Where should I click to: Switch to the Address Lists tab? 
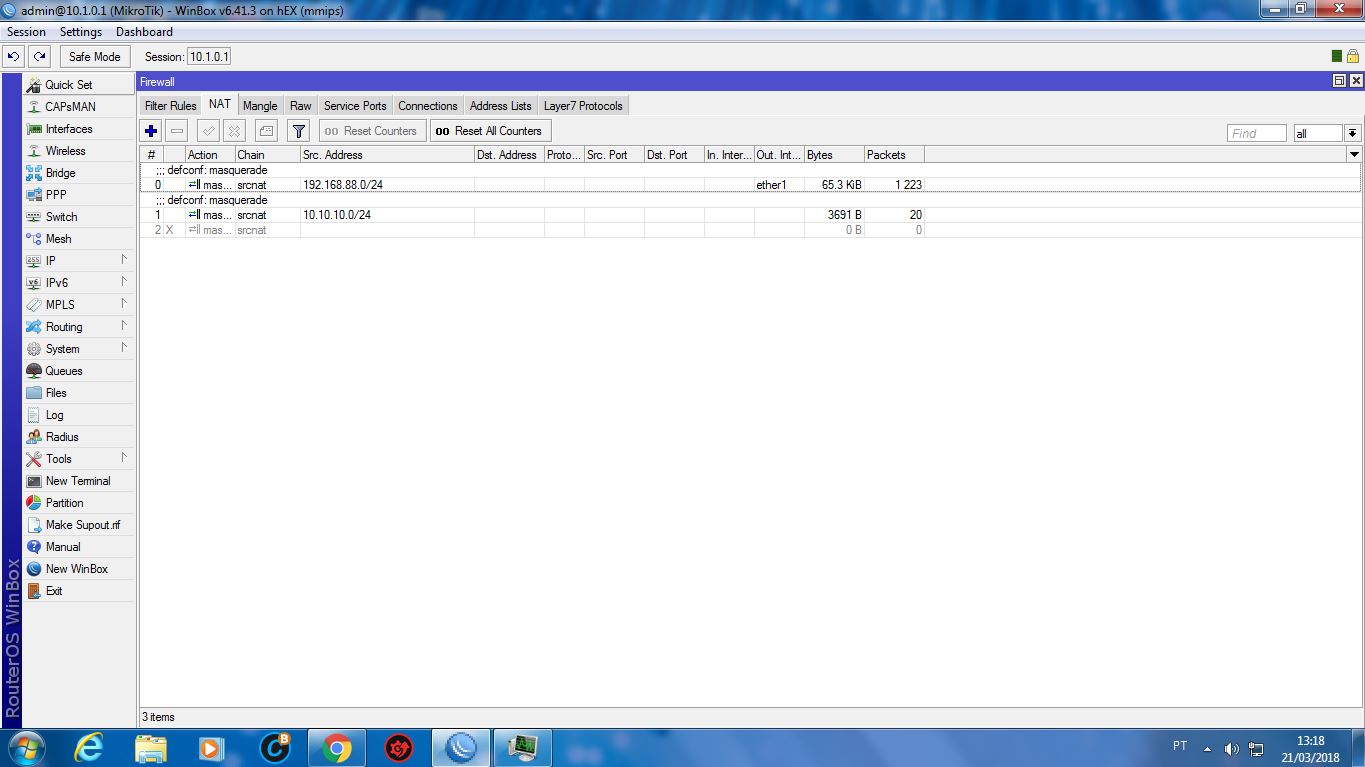tap(501, 106)
